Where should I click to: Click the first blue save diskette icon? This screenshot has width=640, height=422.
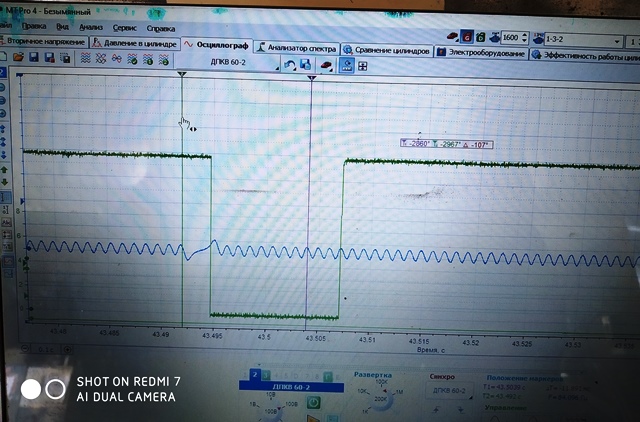33,57
